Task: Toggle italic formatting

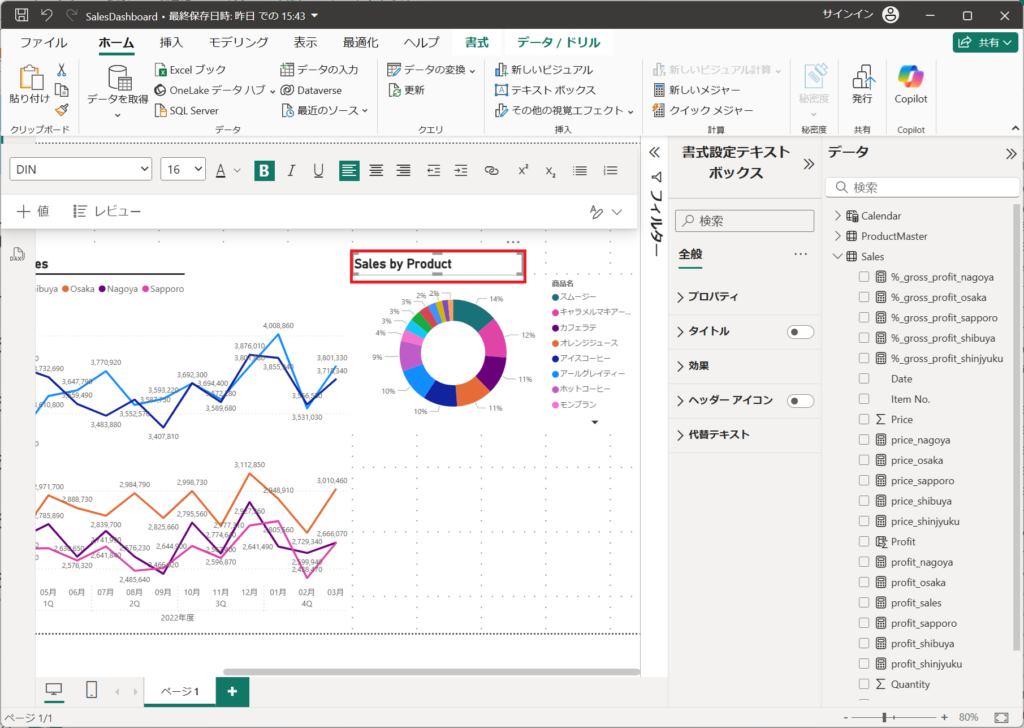Action: 291,170
